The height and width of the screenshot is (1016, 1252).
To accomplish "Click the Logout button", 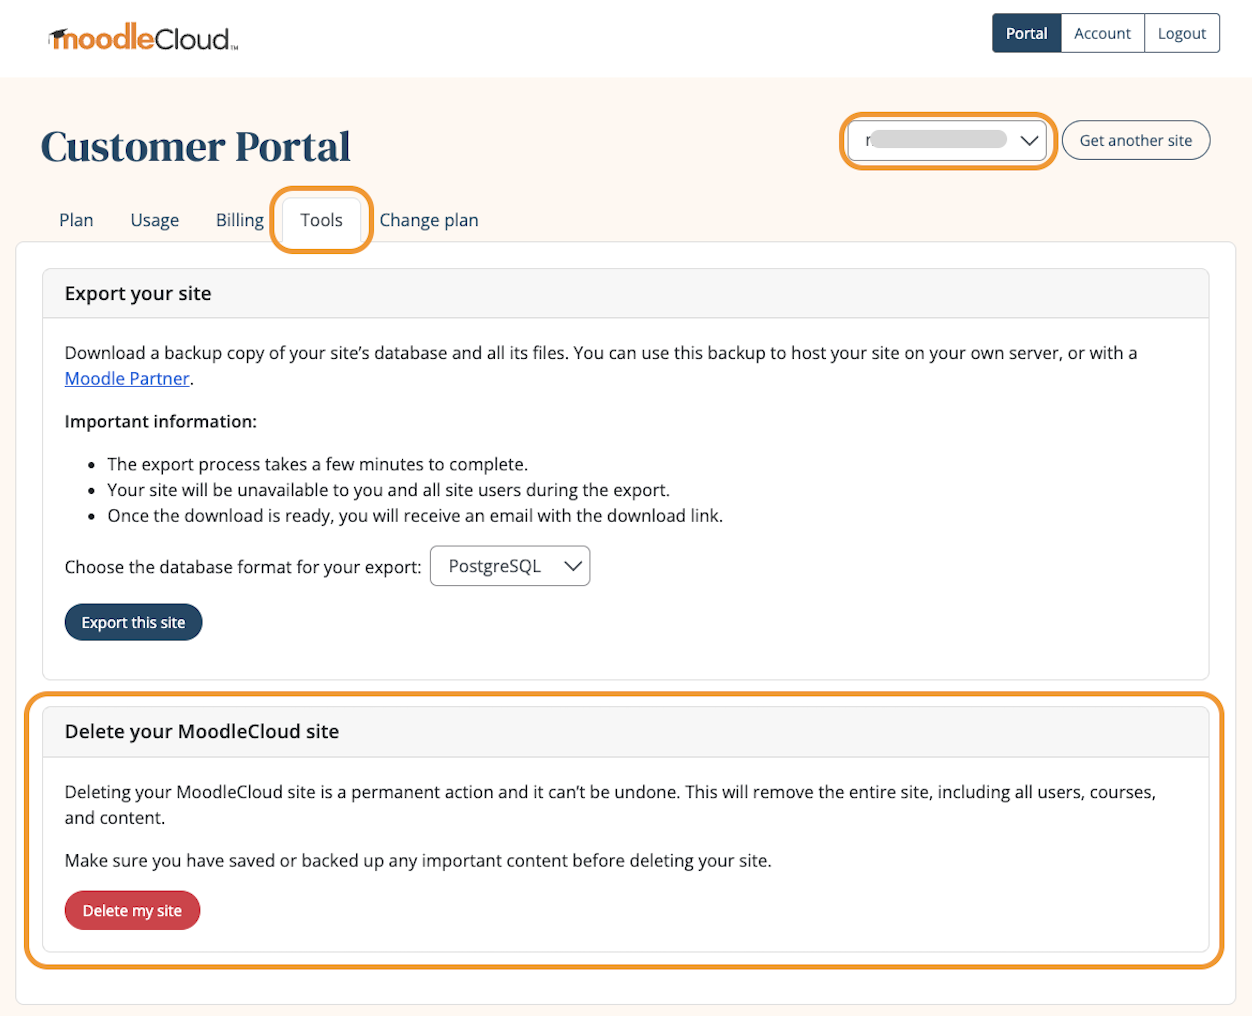I will 1181,32.
